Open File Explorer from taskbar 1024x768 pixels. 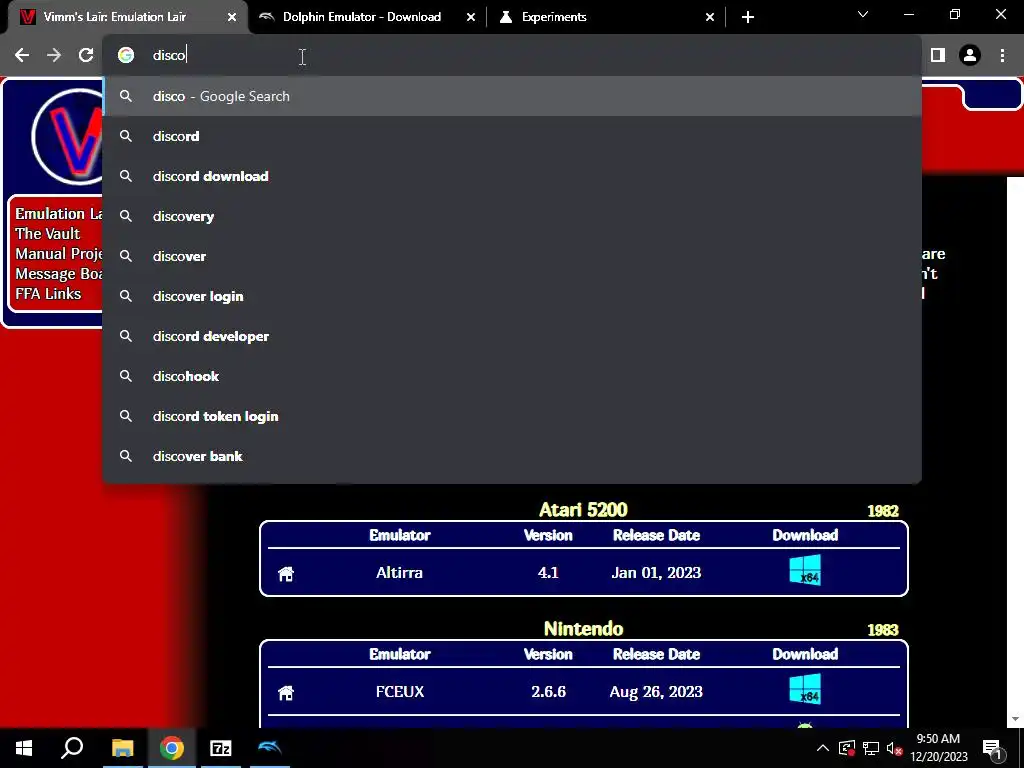(122, 748)
